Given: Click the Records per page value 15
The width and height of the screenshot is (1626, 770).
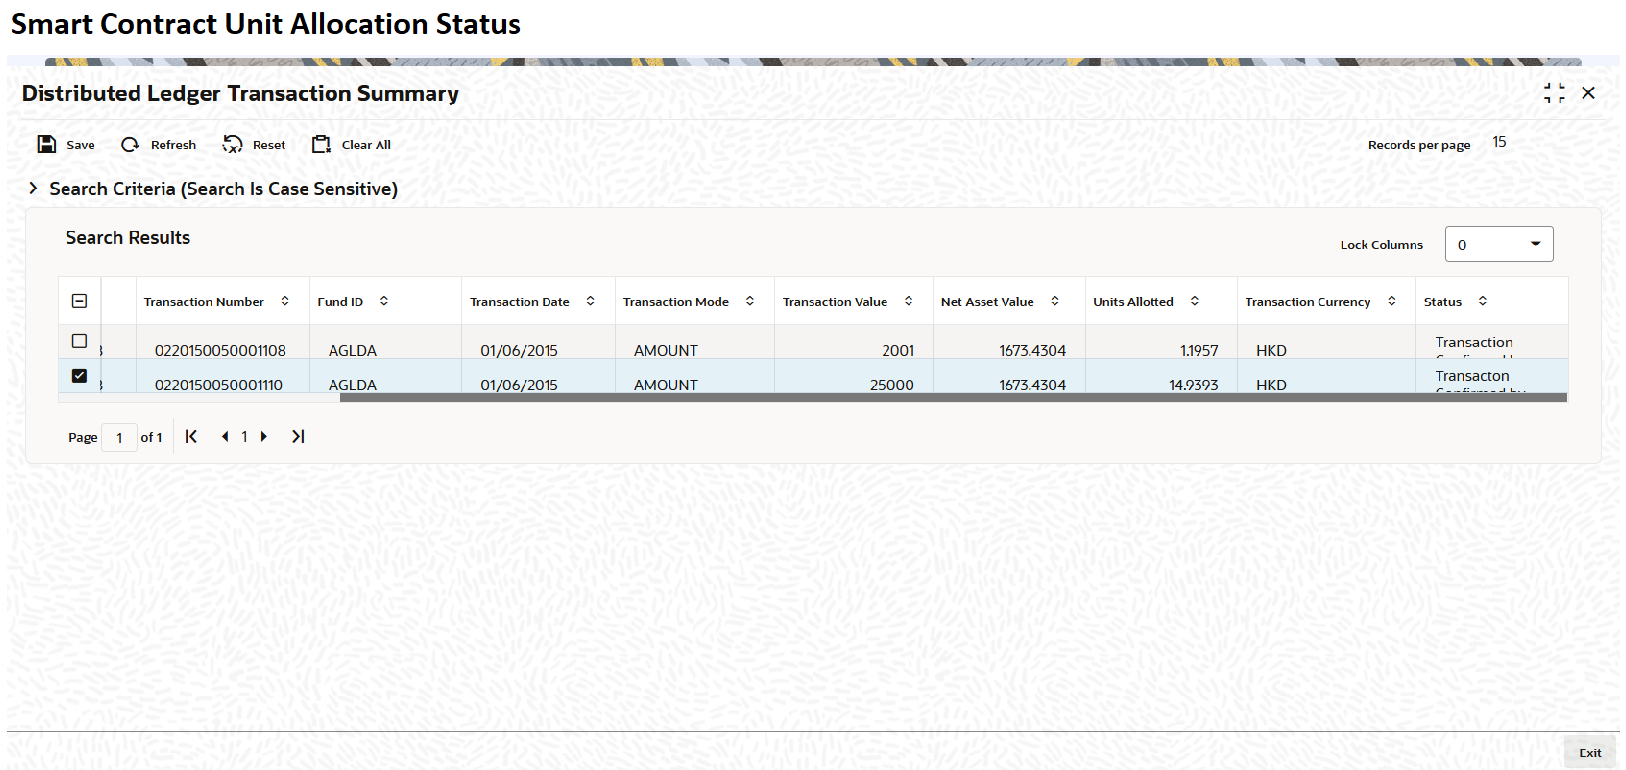Looking at the screenshot, I should coord(1499,142).
